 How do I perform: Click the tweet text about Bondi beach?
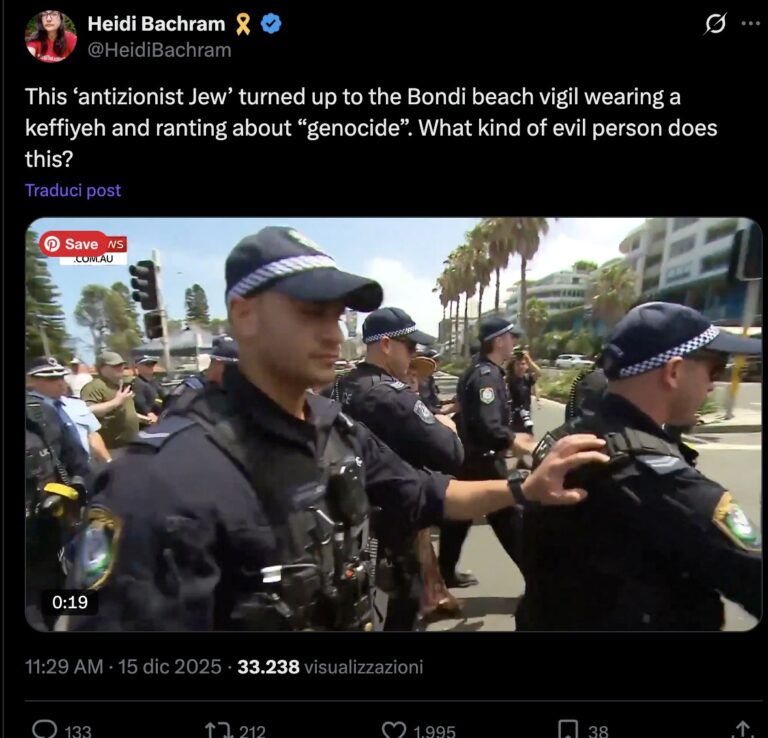click(371, 127)
